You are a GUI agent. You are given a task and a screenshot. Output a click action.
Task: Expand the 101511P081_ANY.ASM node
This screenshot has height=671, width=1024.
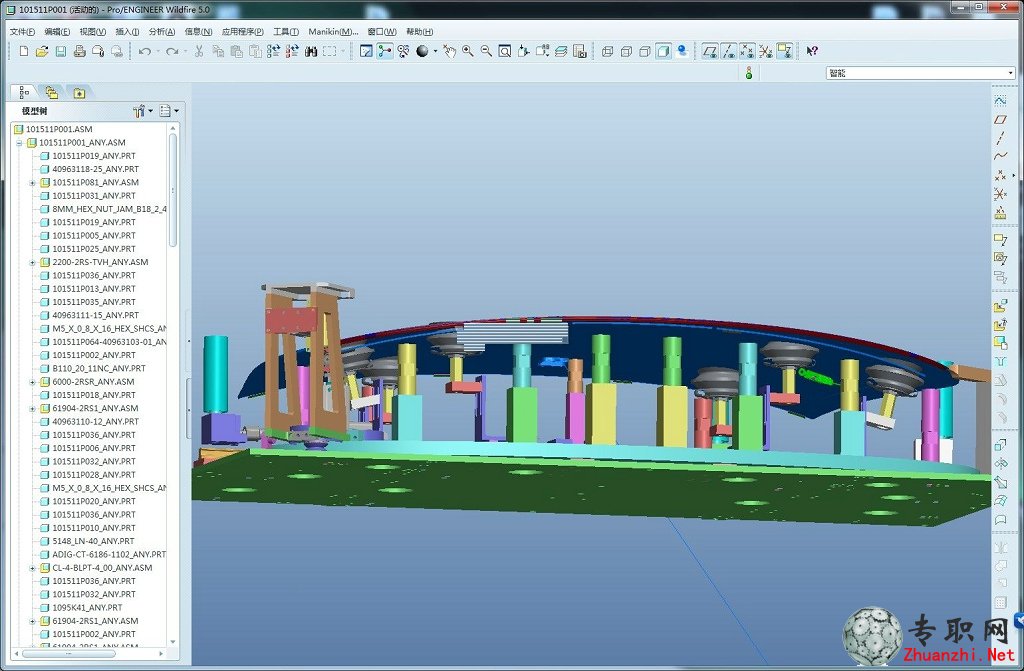(x=32, y=182)
